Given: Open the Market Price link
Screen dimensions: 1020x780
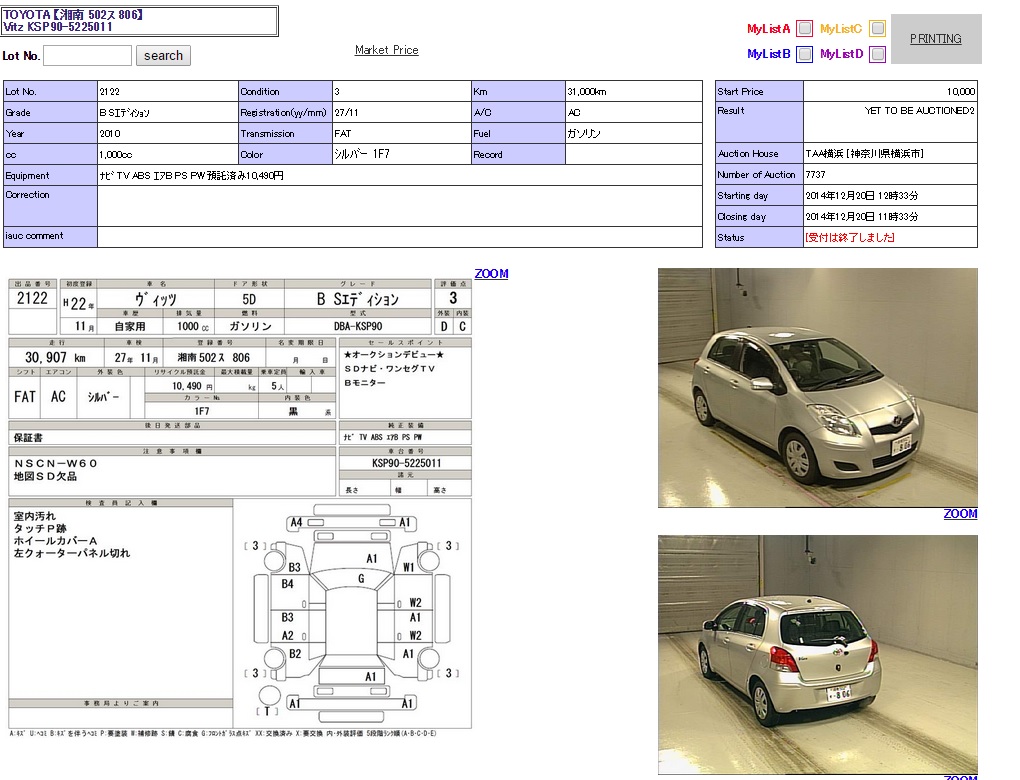Looking at the screenshot, I should click(386, 50).
